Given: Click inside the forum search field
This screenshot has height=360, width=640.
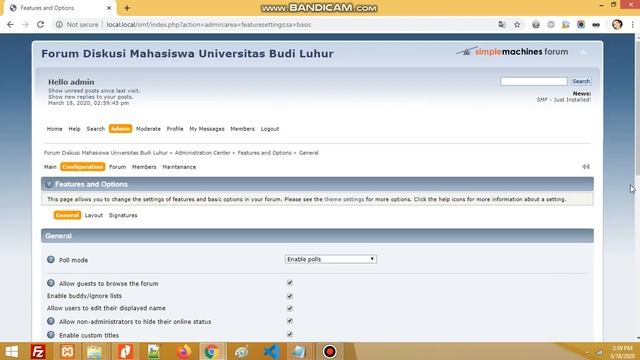Looking at the screenshot, I should (534, 81).
